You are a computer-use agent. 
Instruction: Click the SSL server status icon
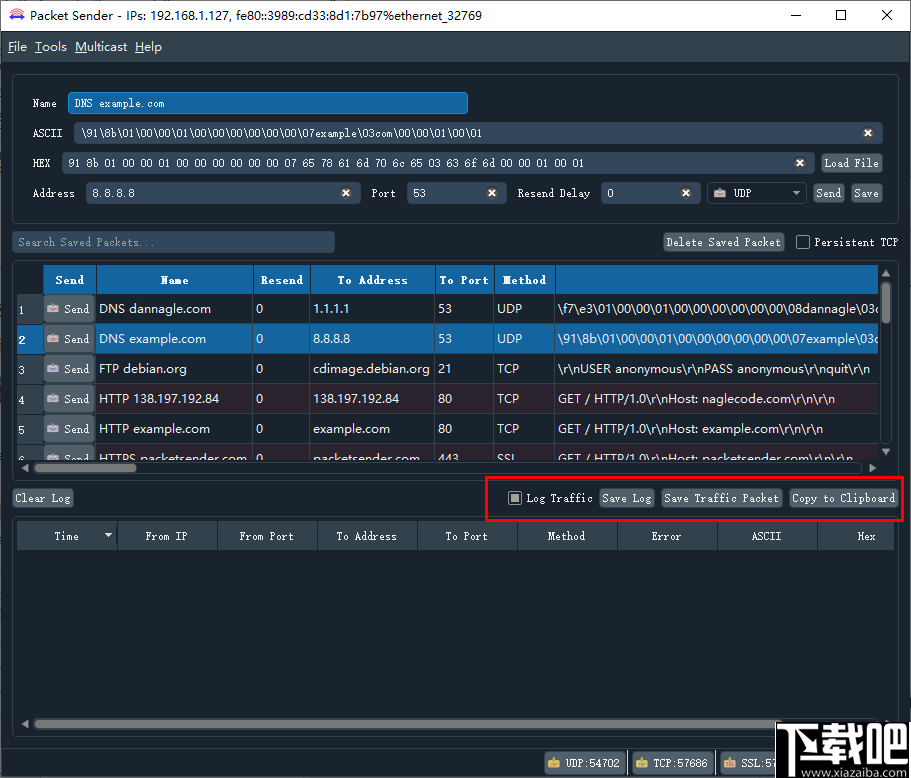click(728, 761)
